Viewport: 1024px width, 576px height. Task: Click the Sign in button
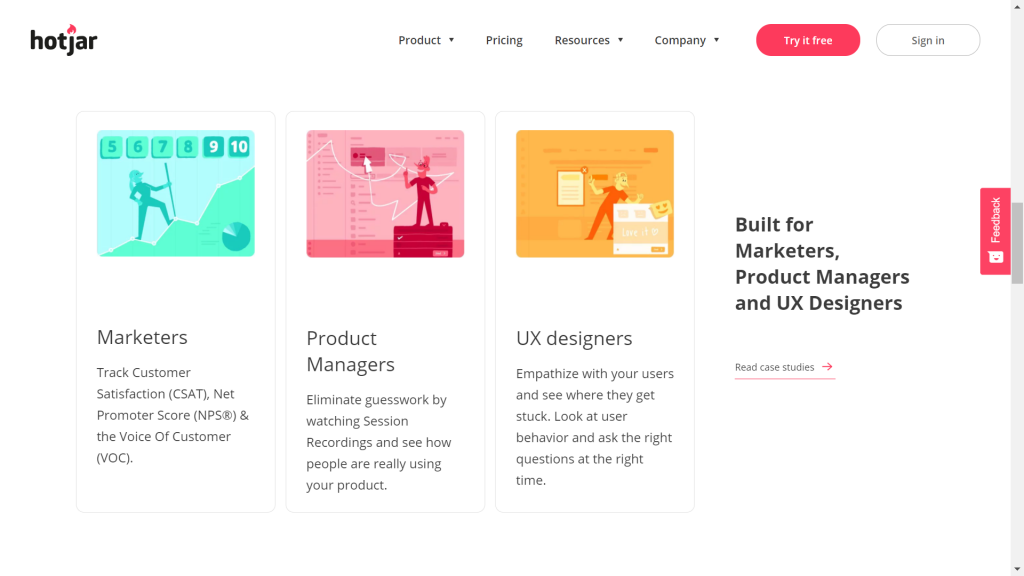pyautogui.click(x=927, y=40)
